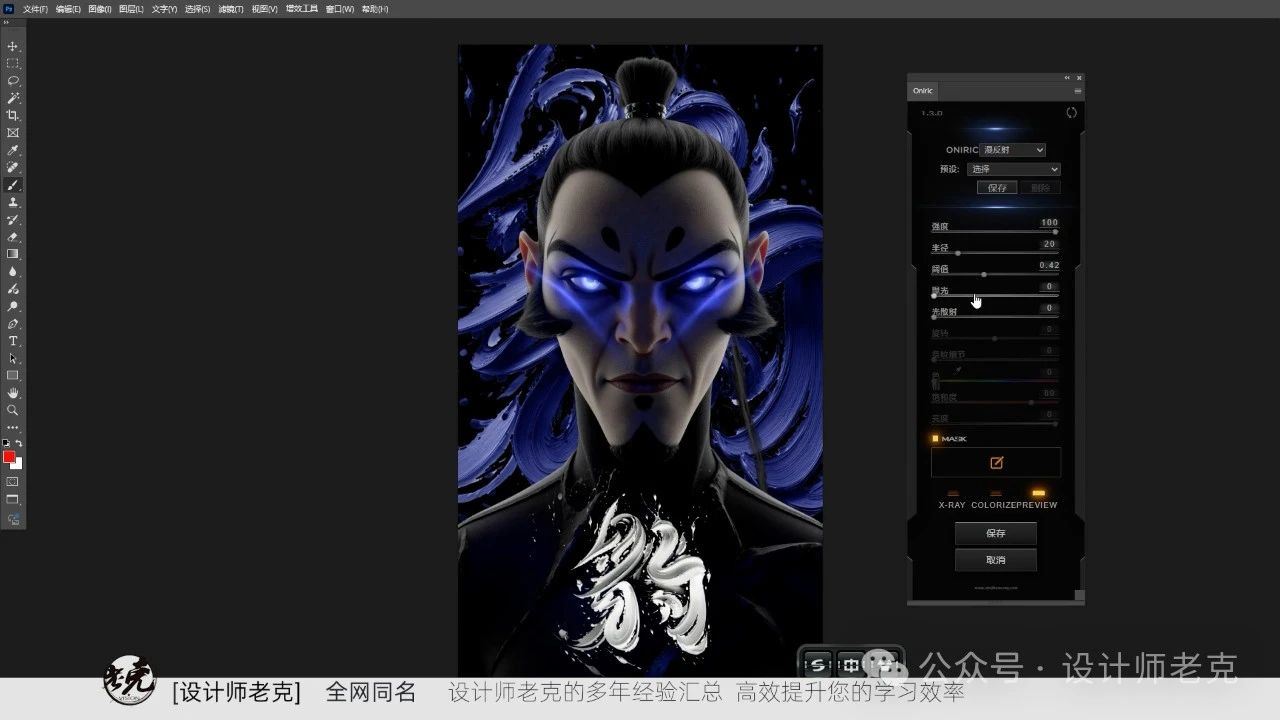The width and height of the screenshot is (1280, 720).
Task: Open the preset 预设 dropdown
Action: click(1013, 170)
